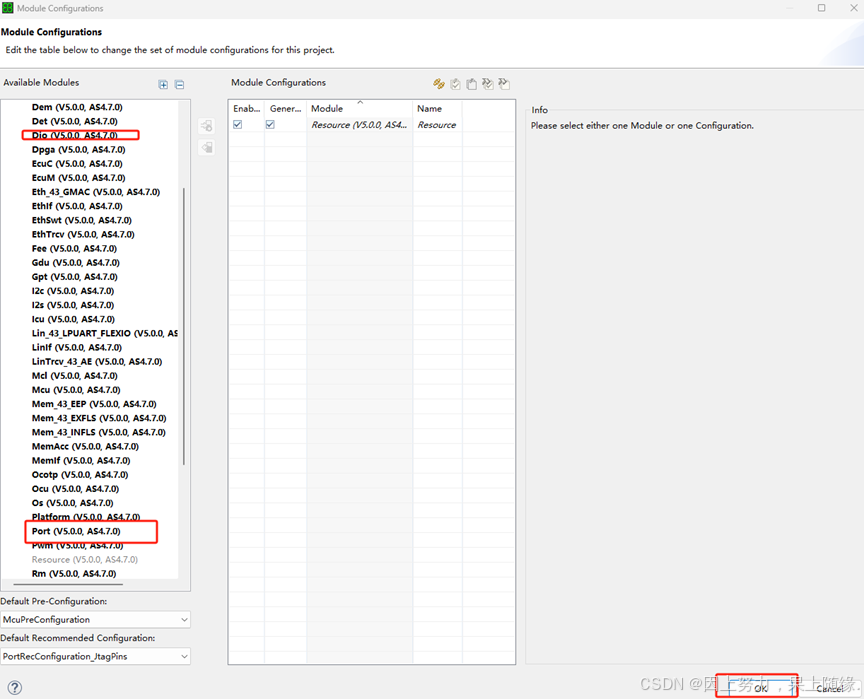This screenshot has width=864, height=699.
Task: Select Mem_43_EEP module
Action: pos(94,404)
